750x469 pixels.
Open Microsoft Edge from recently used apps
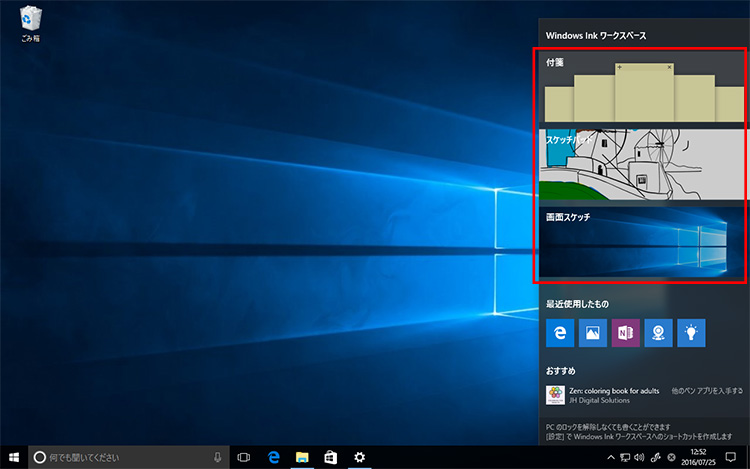click(560, 333)
